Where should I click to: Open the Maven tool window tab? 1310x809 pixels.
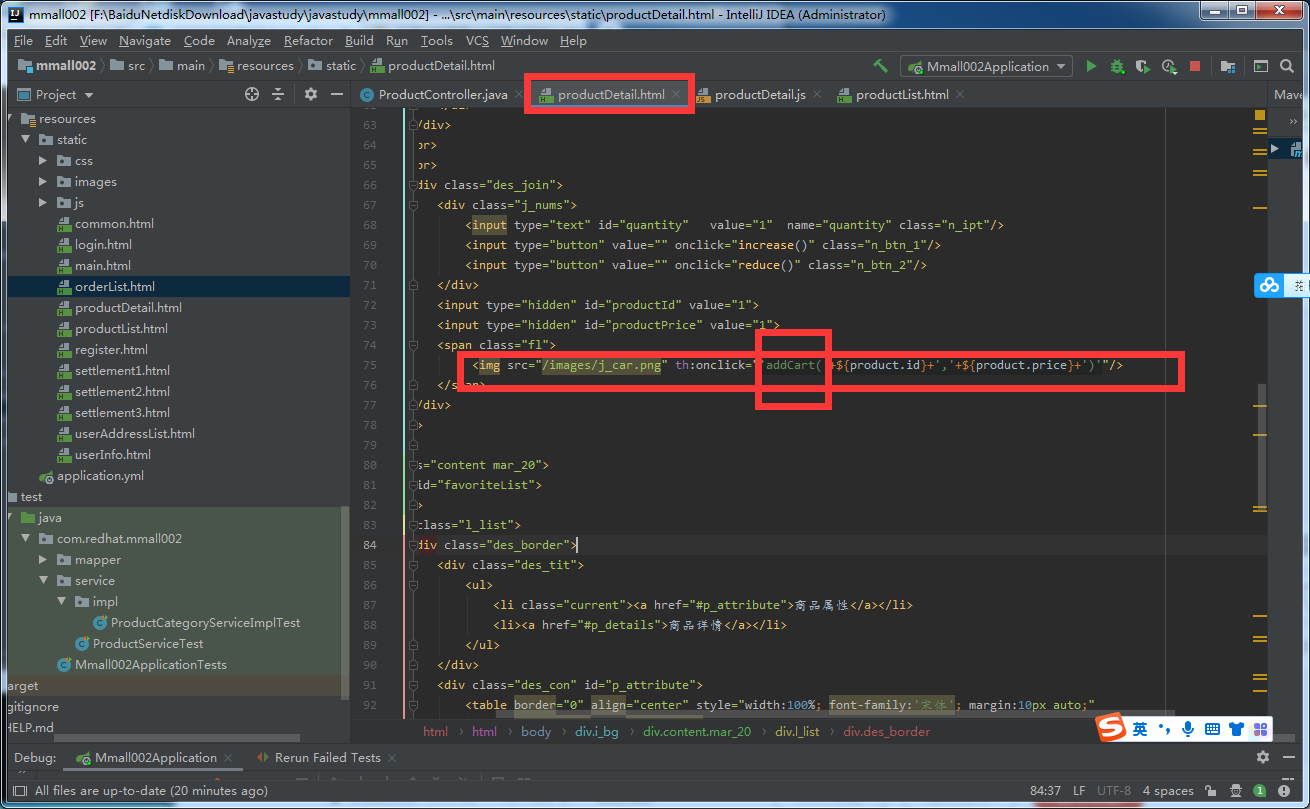coord(1288,95)
